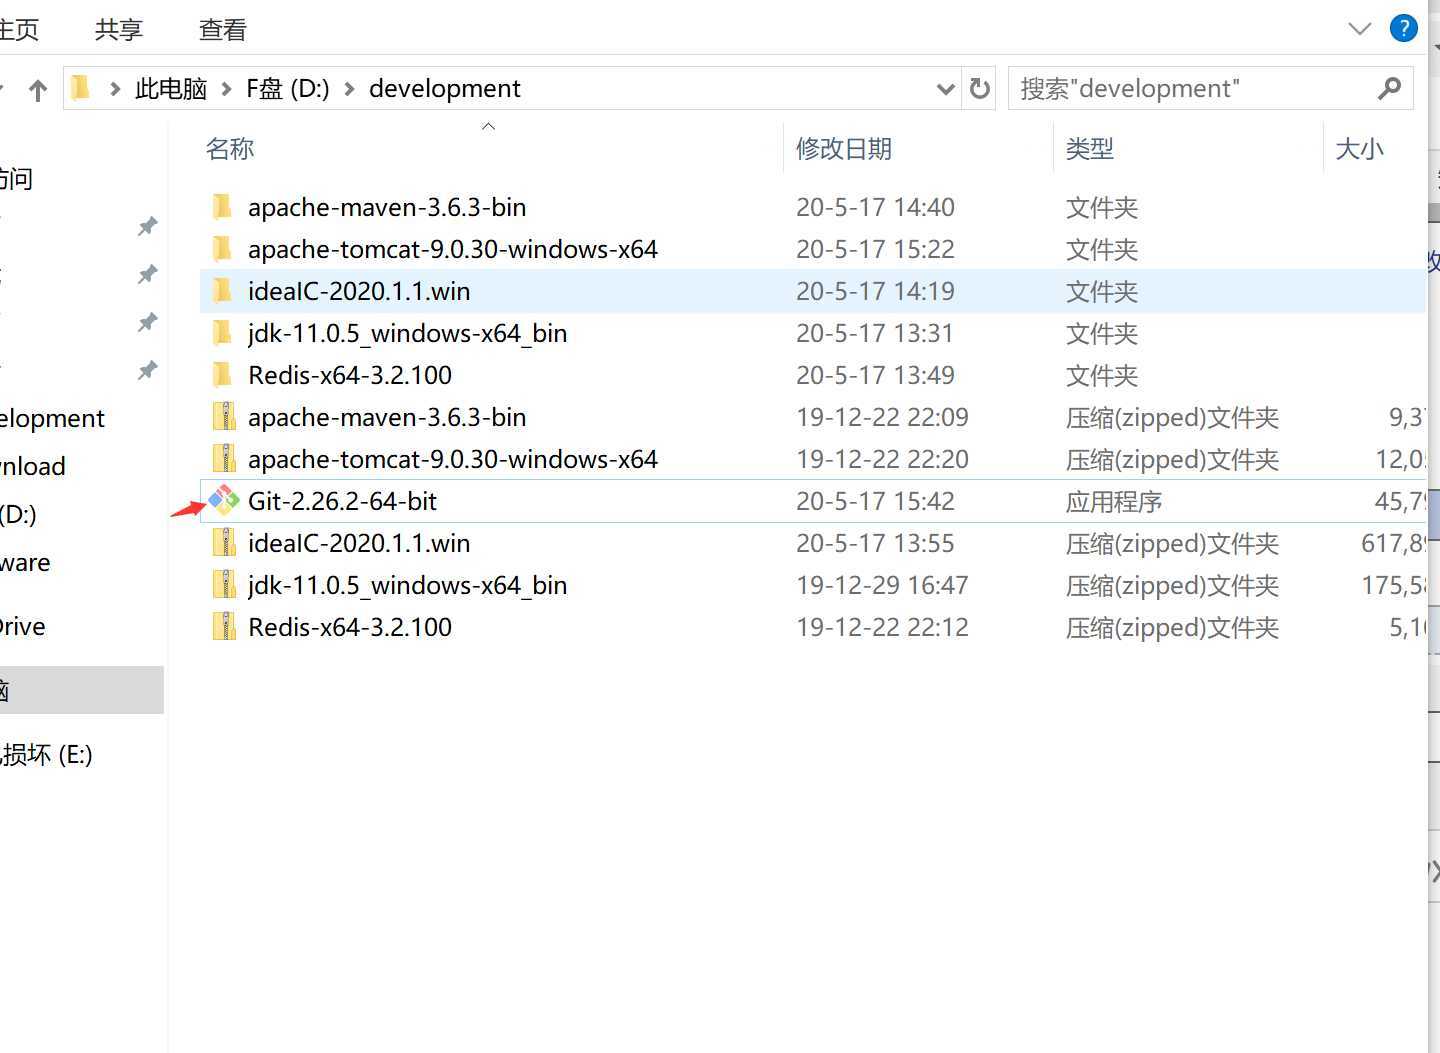Click the zipped apache-tomcat icon dated 19-12-22 22:20

click(224, 459)
